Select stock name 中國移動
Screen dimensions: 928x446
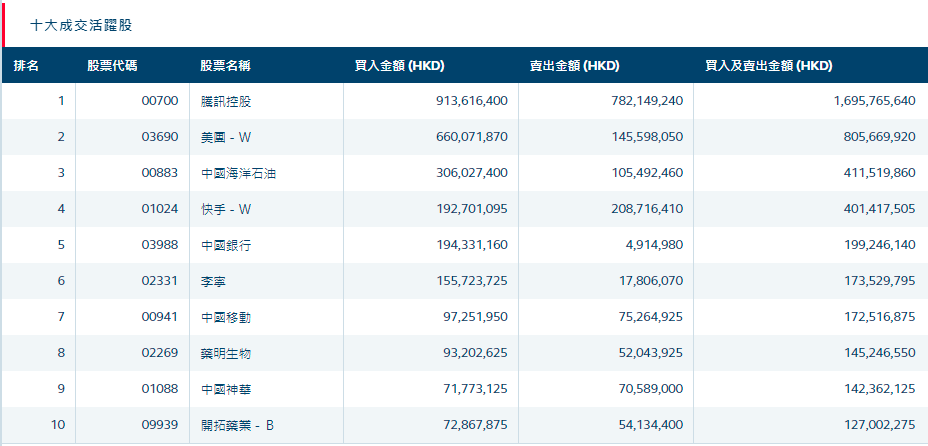pyautogui.click(x=226, y=318)
